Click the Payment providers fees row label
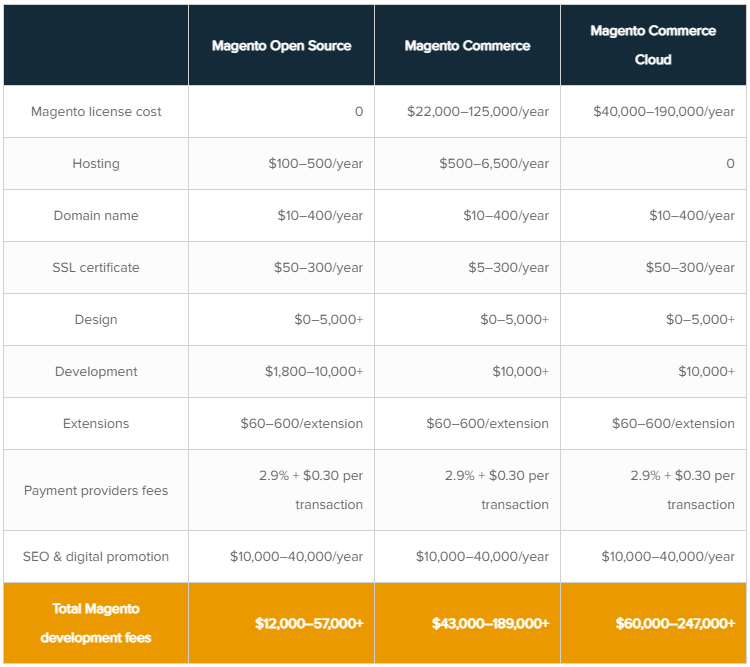Screen dimensions: 750x667 tap(96, 491)
